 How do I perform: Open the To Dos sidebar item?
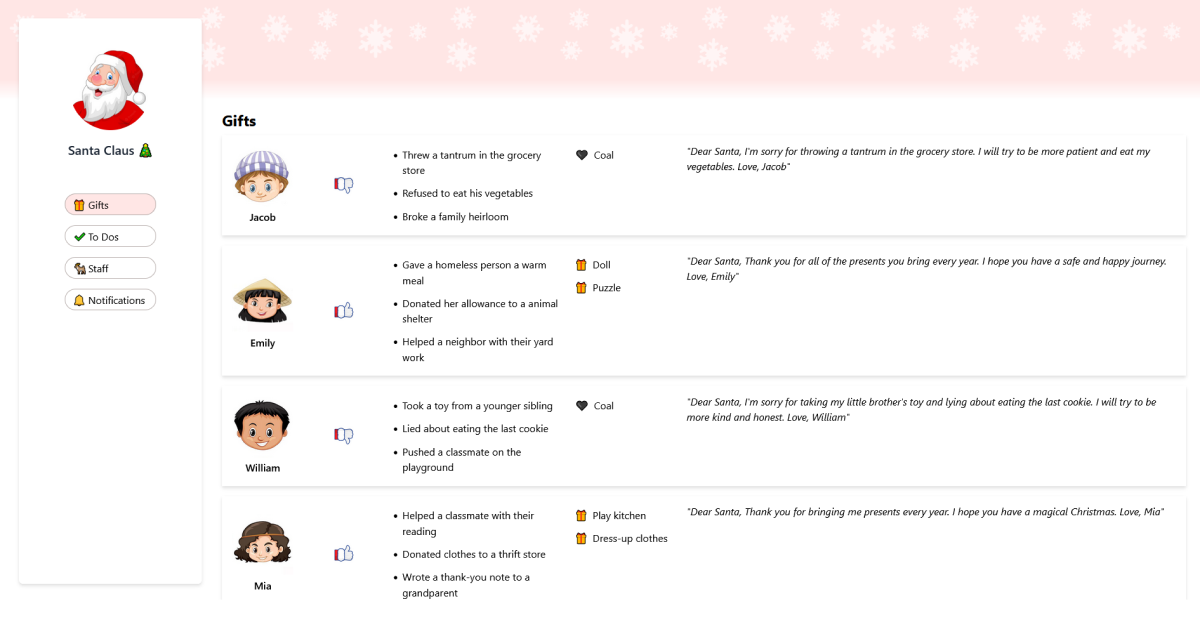click(110, 237)
